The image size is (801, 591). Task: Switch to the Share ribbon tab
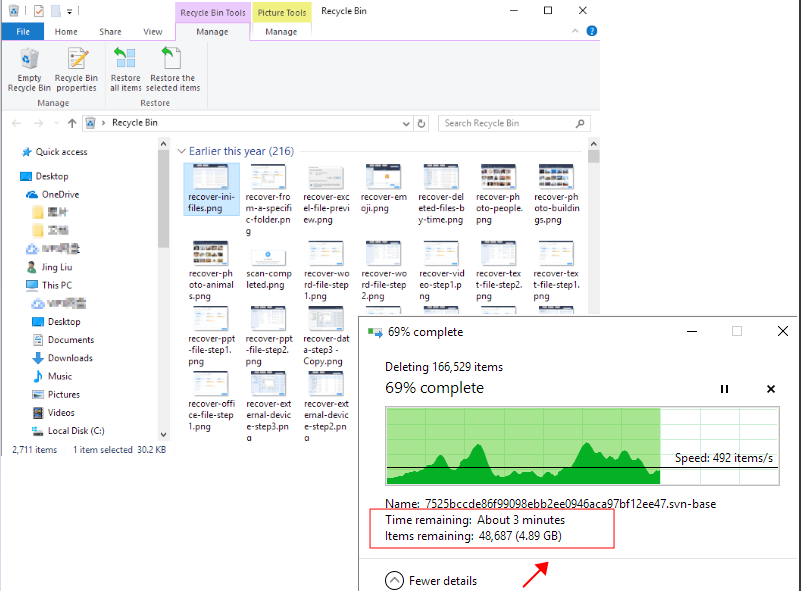(110, 32)
